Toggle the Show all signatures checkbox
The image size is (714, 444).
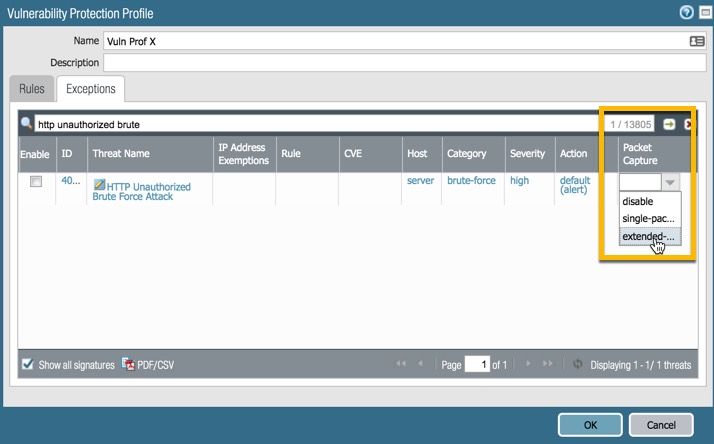click(x=28, y=365)
